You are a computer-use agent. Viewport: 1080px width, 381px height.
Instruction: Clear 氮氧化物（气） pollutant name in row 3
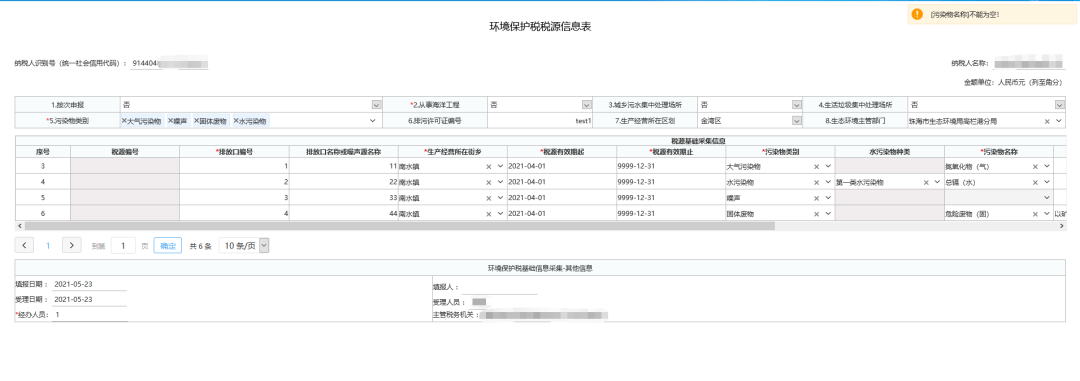pos(1035,167)
